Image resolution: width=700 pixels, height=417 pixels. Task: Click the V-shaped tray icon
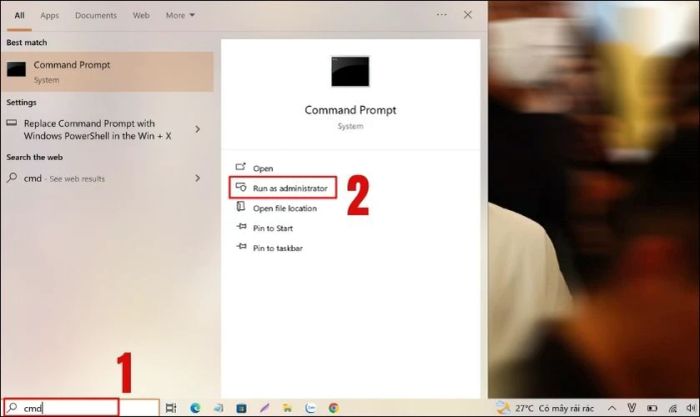[632, 408]
